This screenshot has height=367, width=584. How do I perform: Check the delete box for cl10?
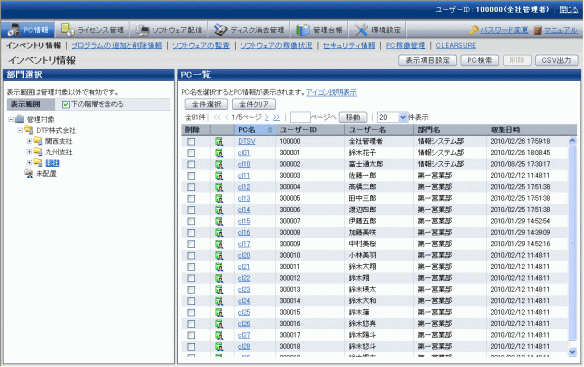191,164
